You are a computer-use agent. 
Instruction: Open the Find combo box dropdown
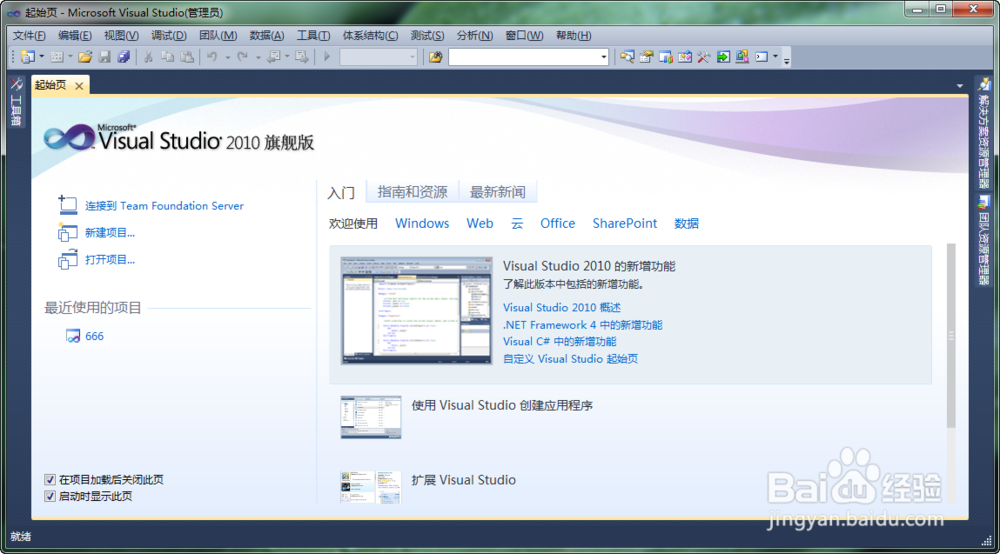click(603, 57)
